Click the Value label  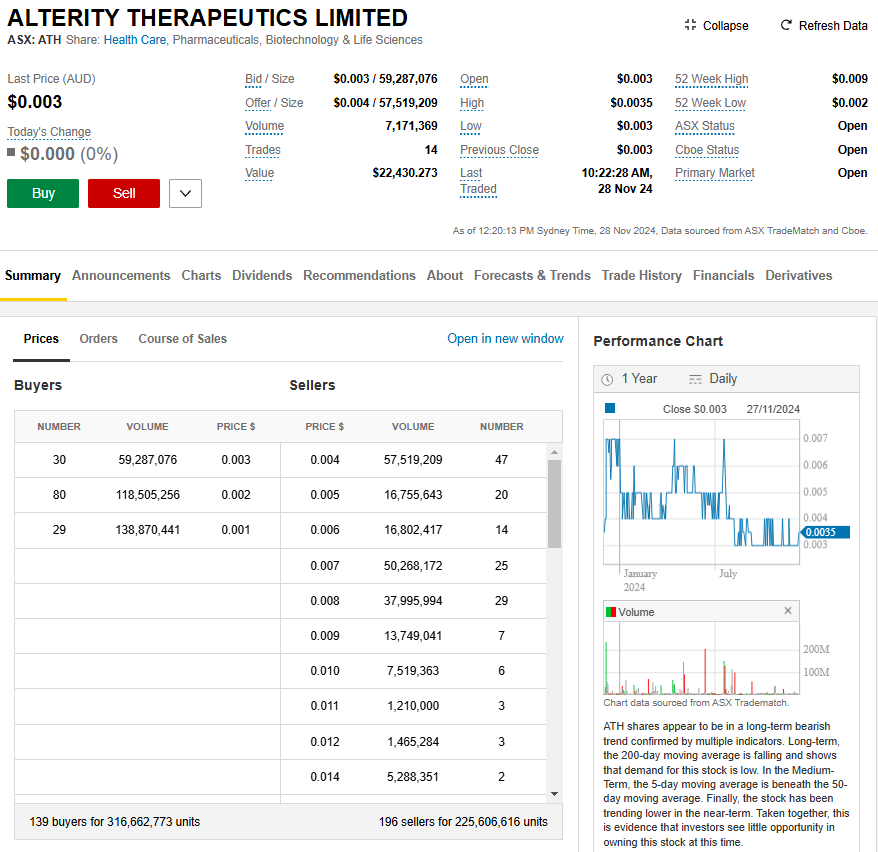point(259,173)
